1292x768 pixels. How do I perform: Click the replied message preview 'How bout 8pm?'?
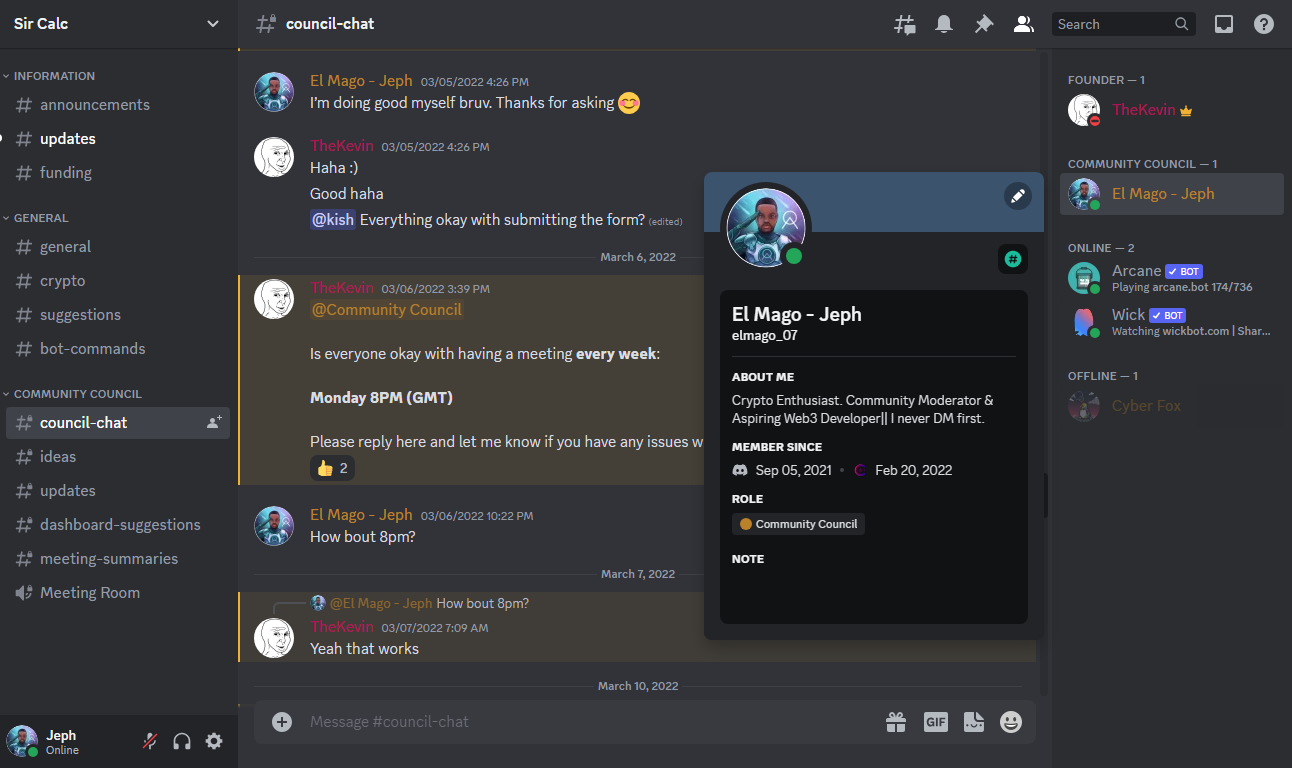click(483, 603)
